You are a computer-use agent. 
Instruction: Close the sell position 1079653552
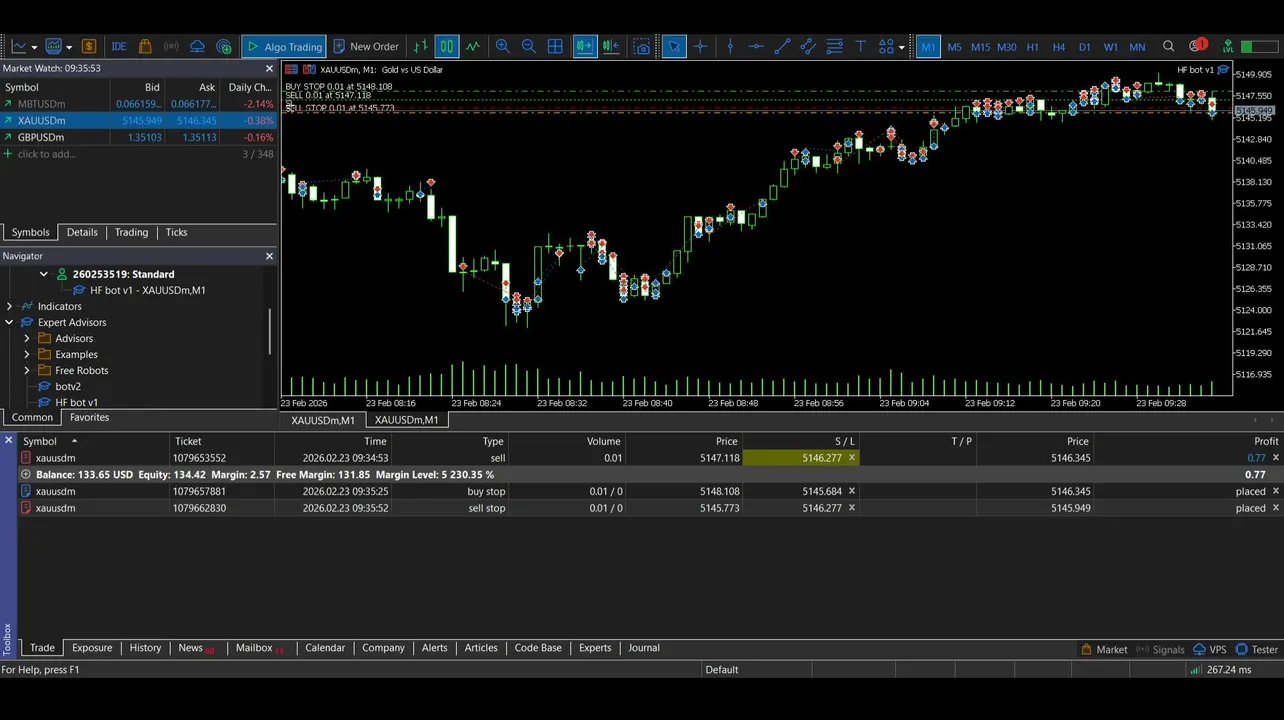(1275, 458)
